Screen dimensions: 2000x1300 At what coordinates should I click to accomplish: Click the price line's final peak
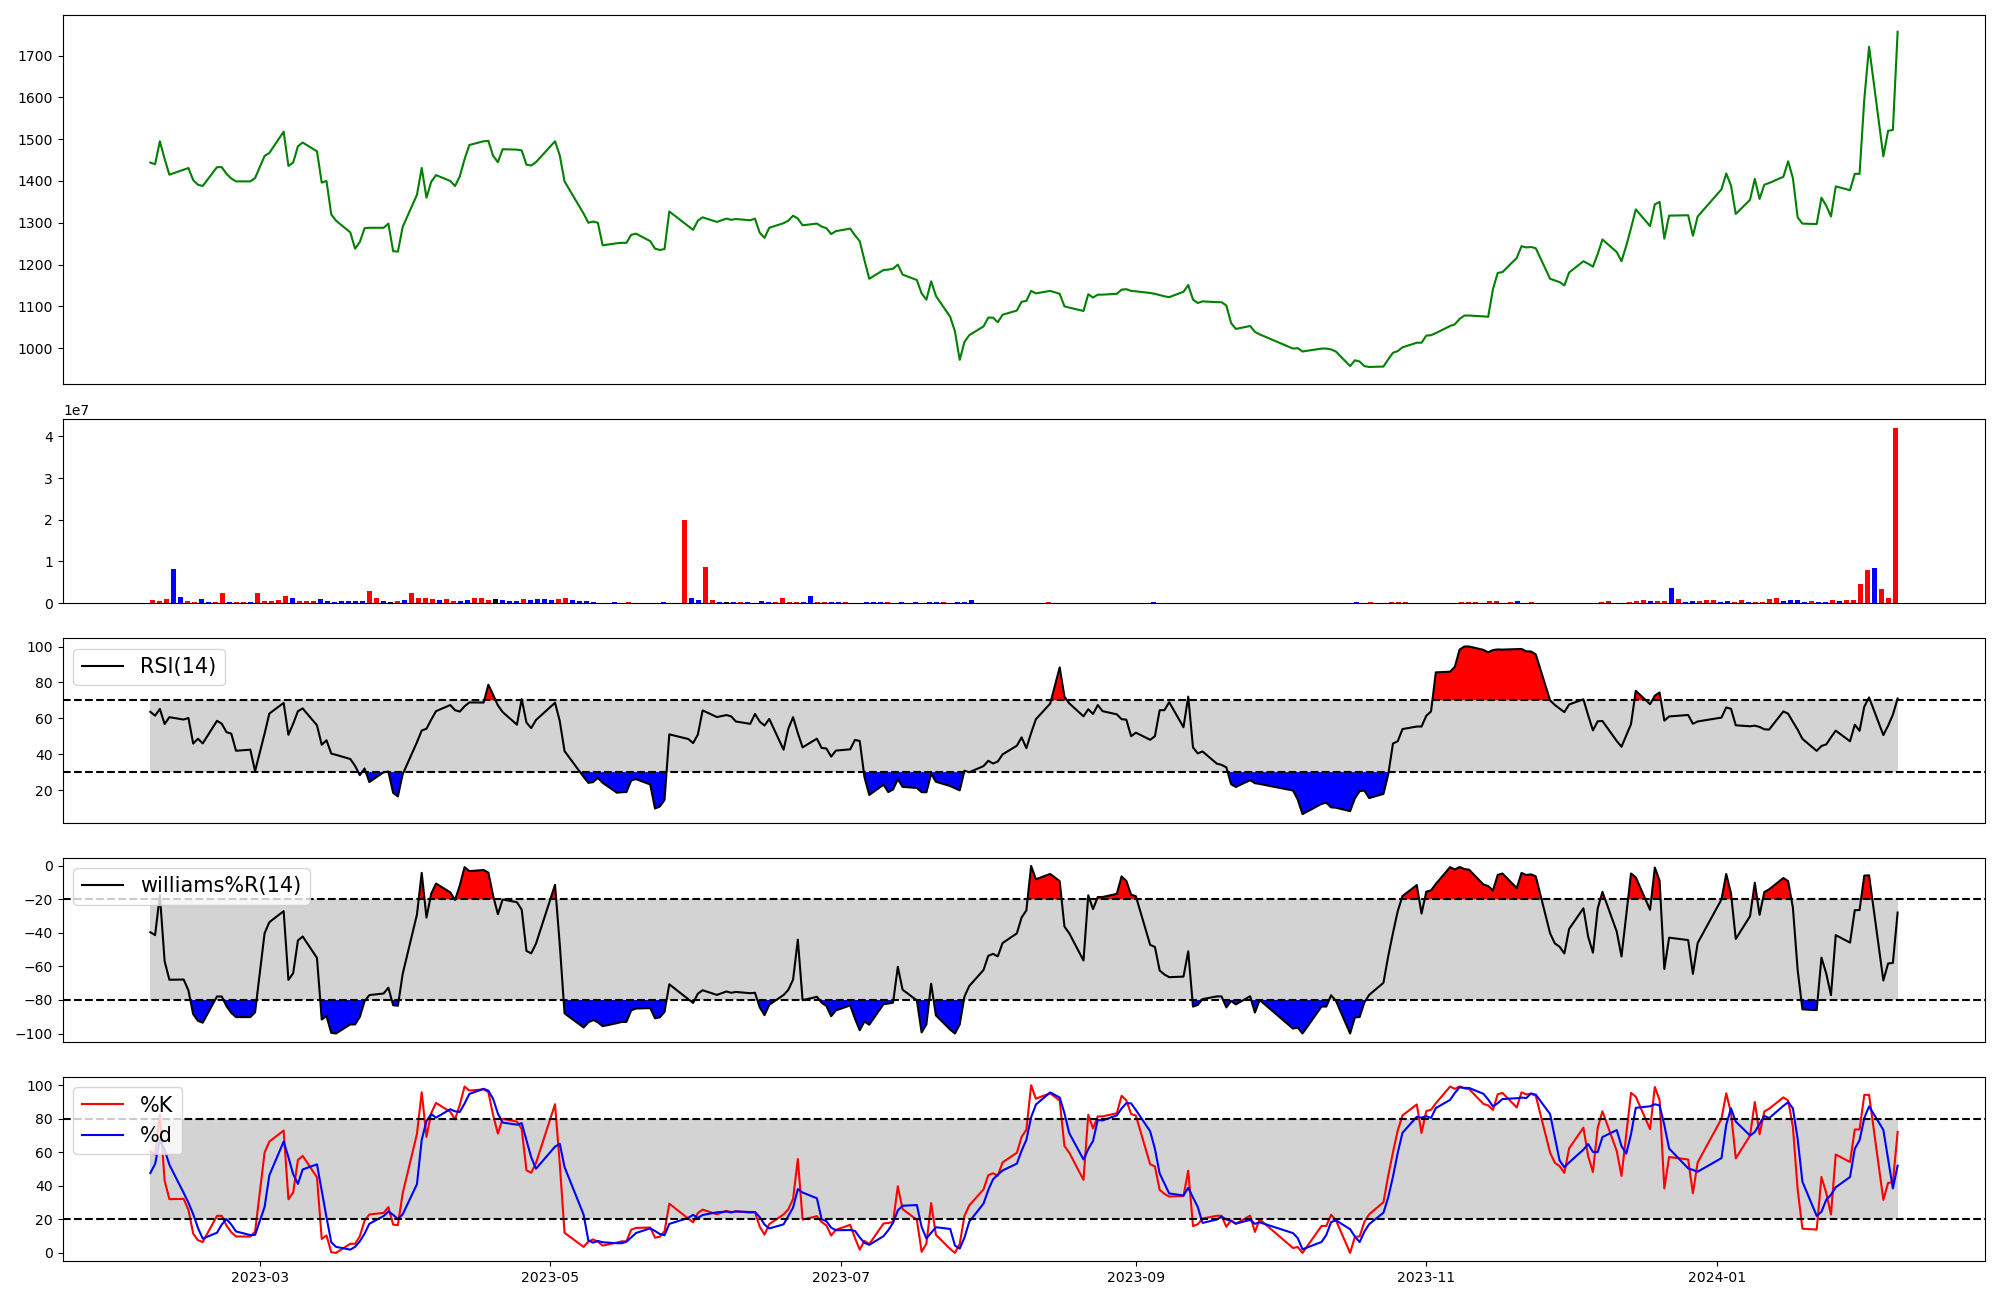click(x=1897, y=32)
